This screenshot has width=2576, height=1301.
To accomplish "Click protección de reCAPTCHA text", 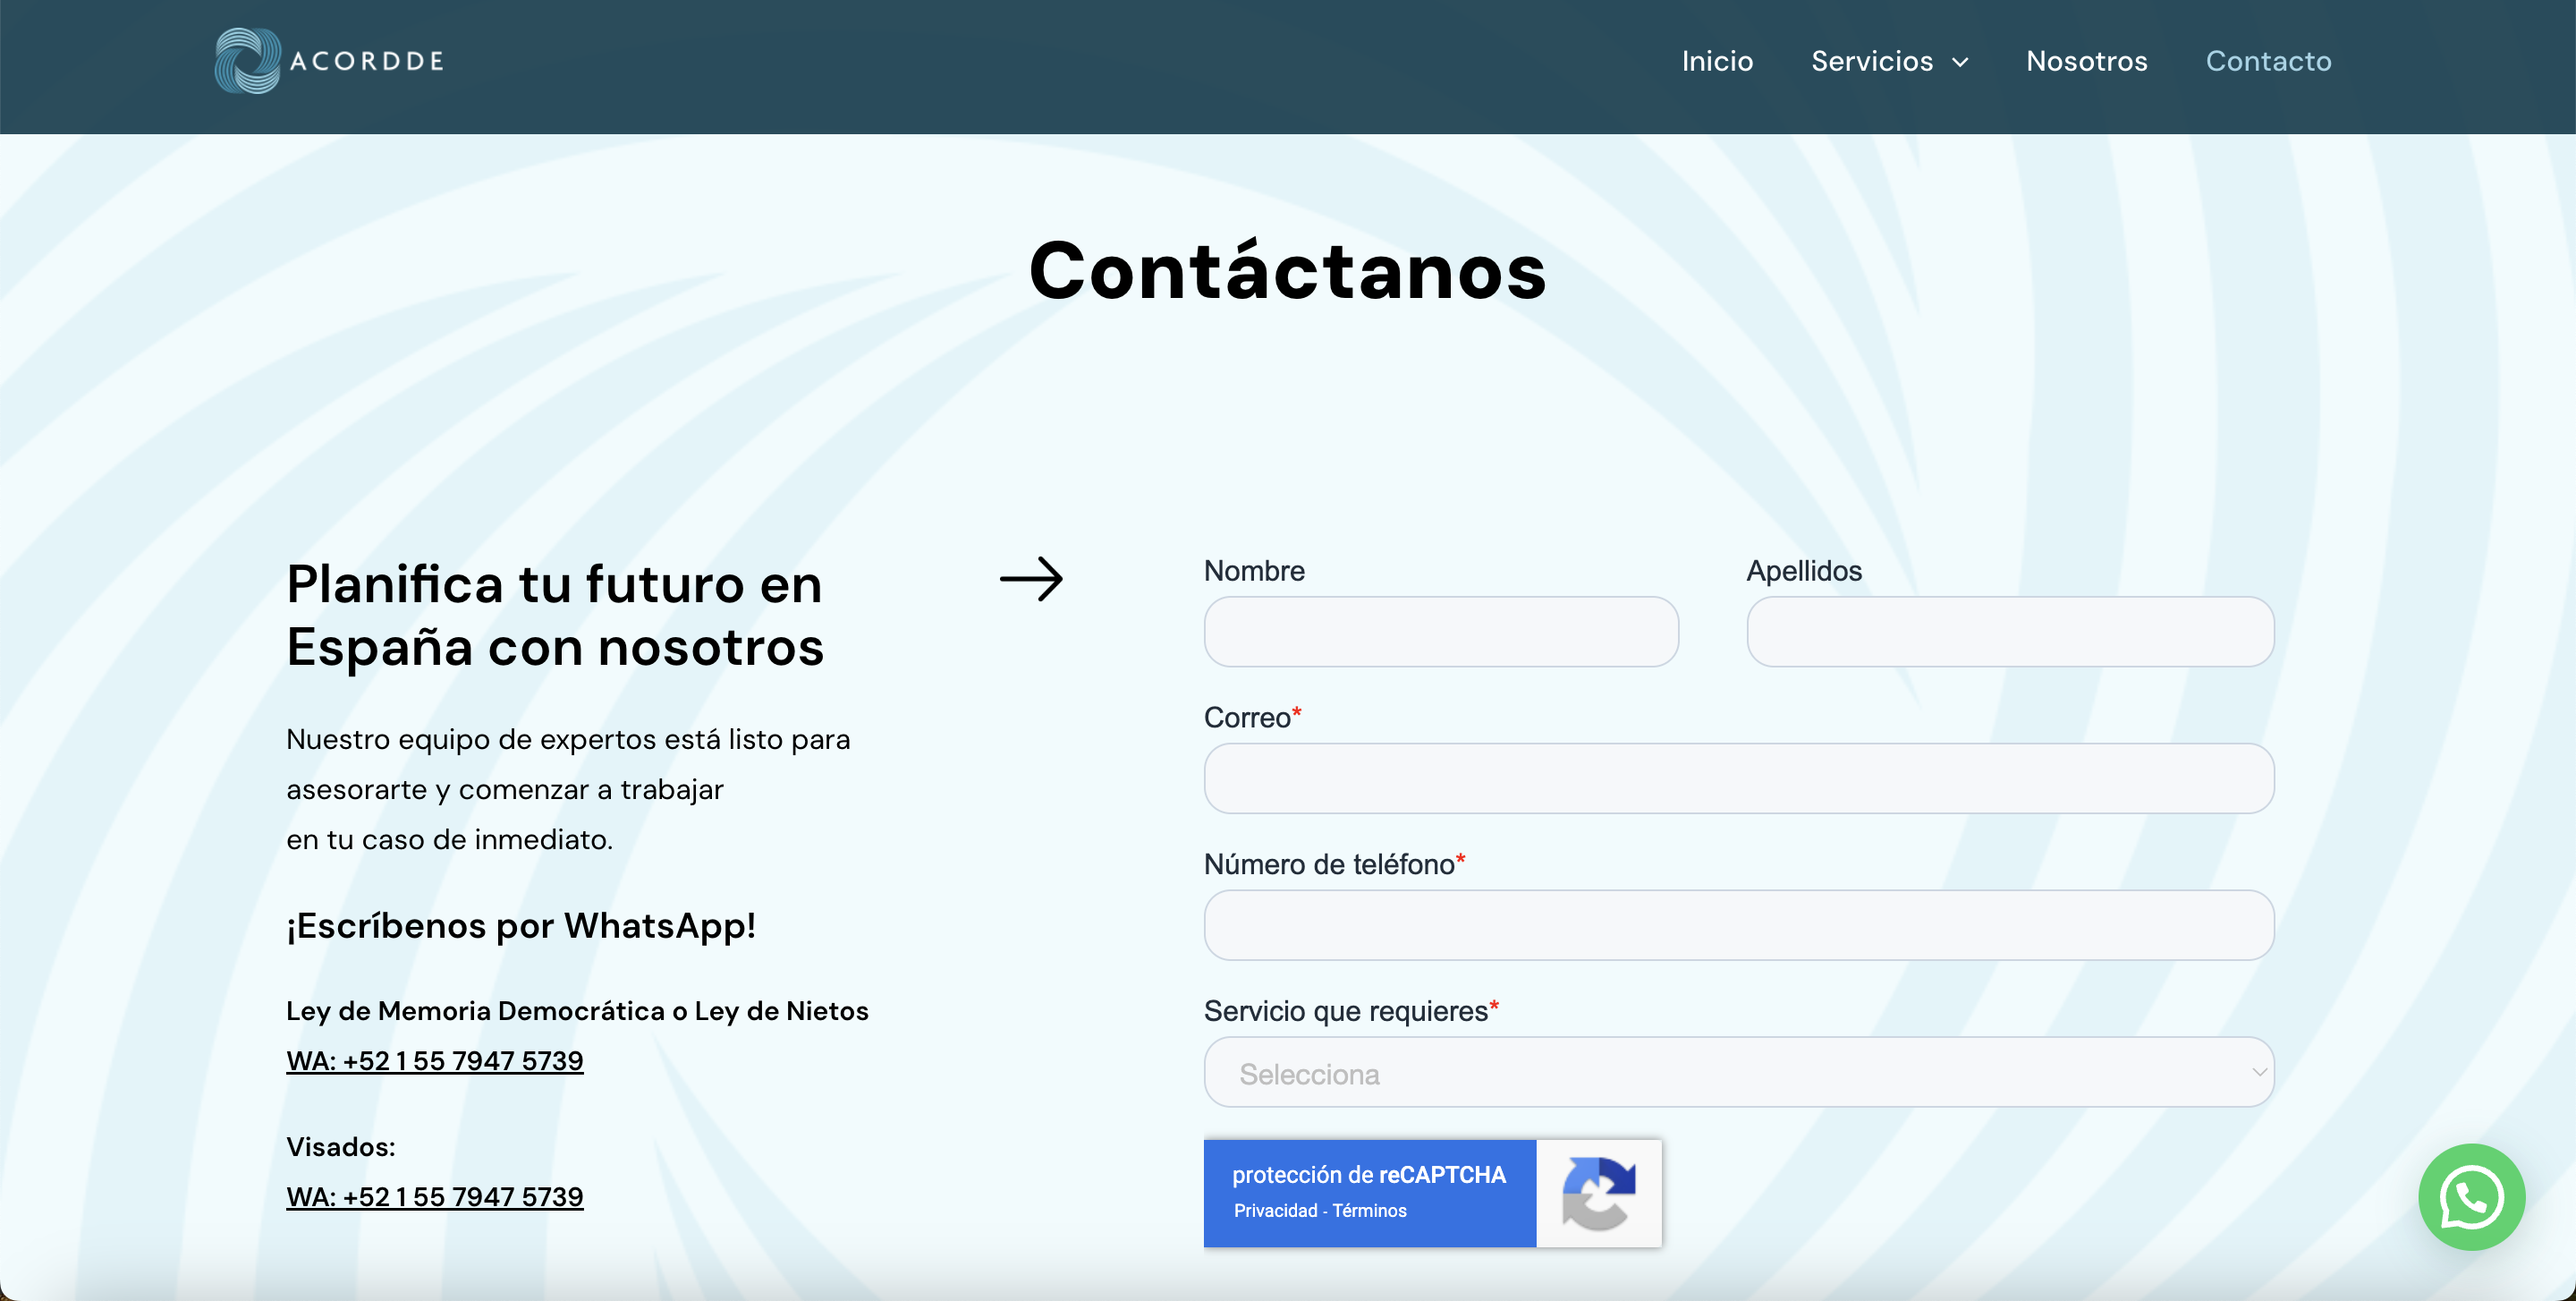I will [1369, 1174].
